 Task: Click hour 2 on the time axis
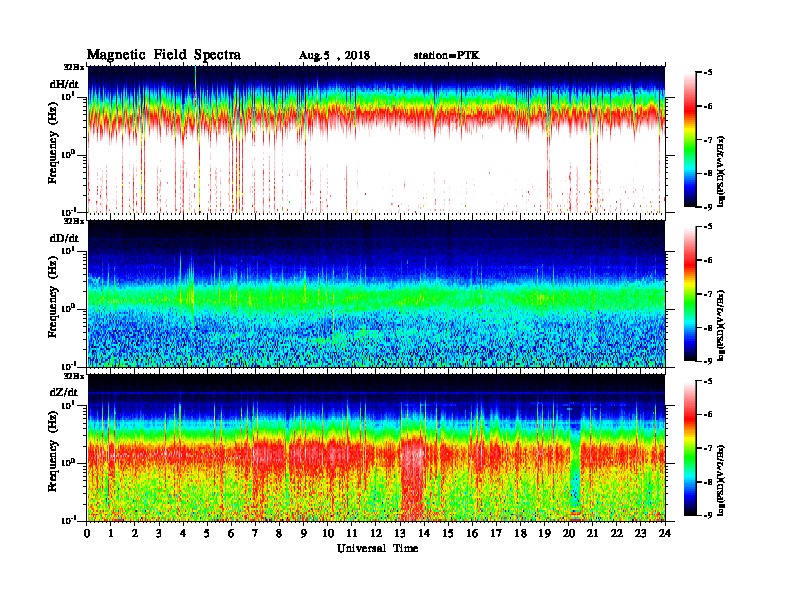click(x=135, y=534)
